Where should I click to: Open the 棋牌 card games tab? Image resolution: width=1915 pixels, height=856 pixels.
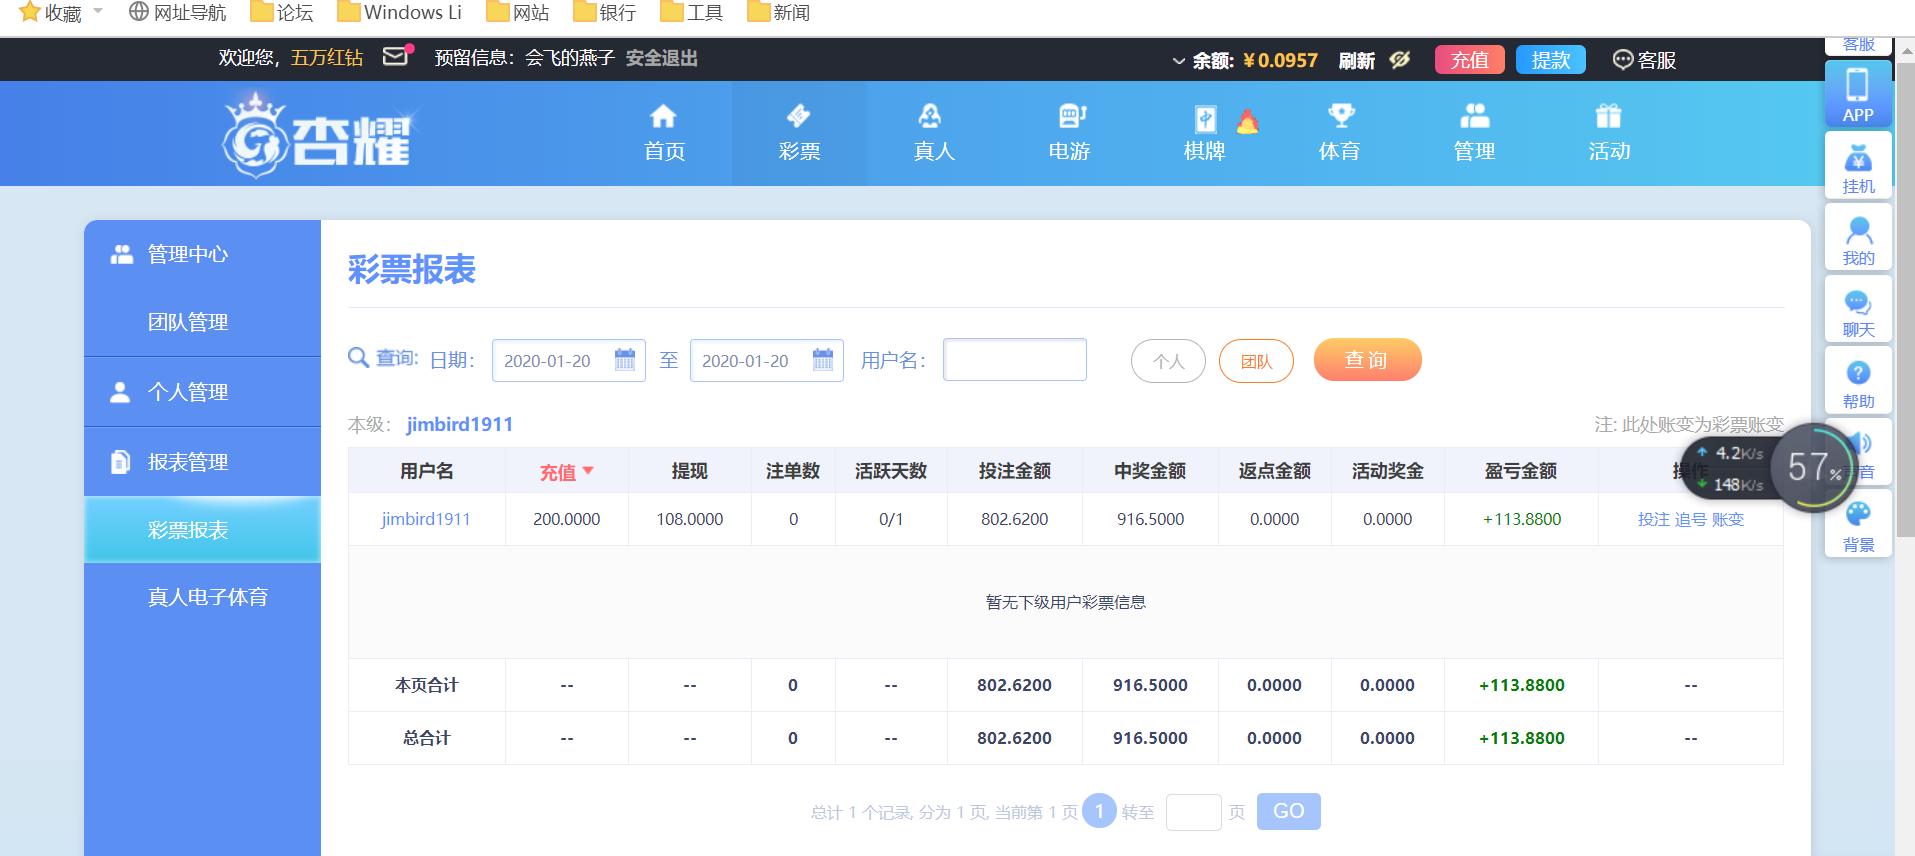tap(1204, 133)
